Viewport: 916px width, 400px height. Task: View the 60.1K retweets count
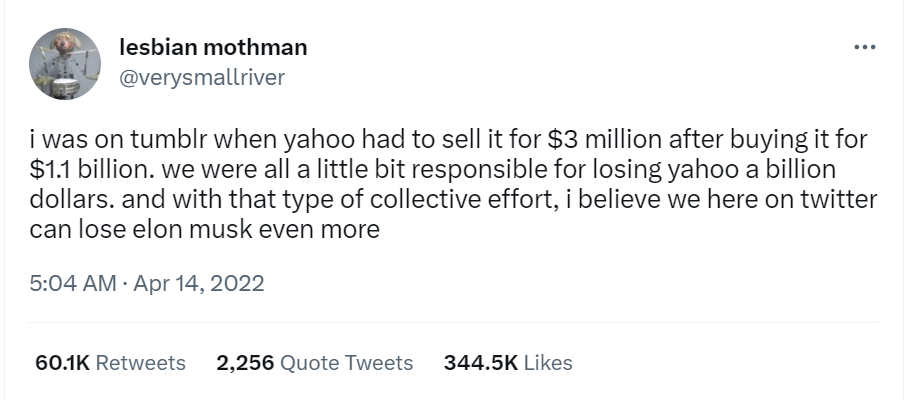pyautogui.click(x=62, y=362)
